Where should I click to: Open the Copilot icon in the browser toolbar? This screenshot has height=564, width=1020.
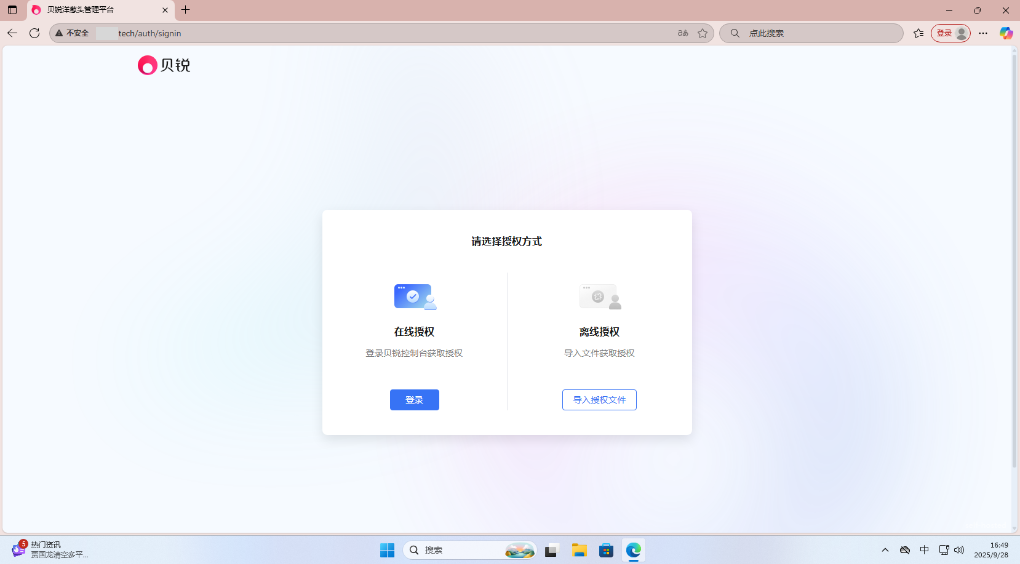(1006, 33)
